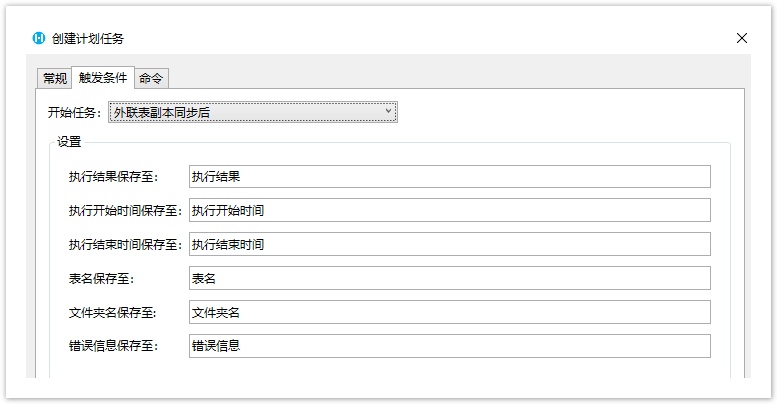Click into the 执行结束时间 text field
The width and height of the screenshot is (777, 404).
click(449, 244)
